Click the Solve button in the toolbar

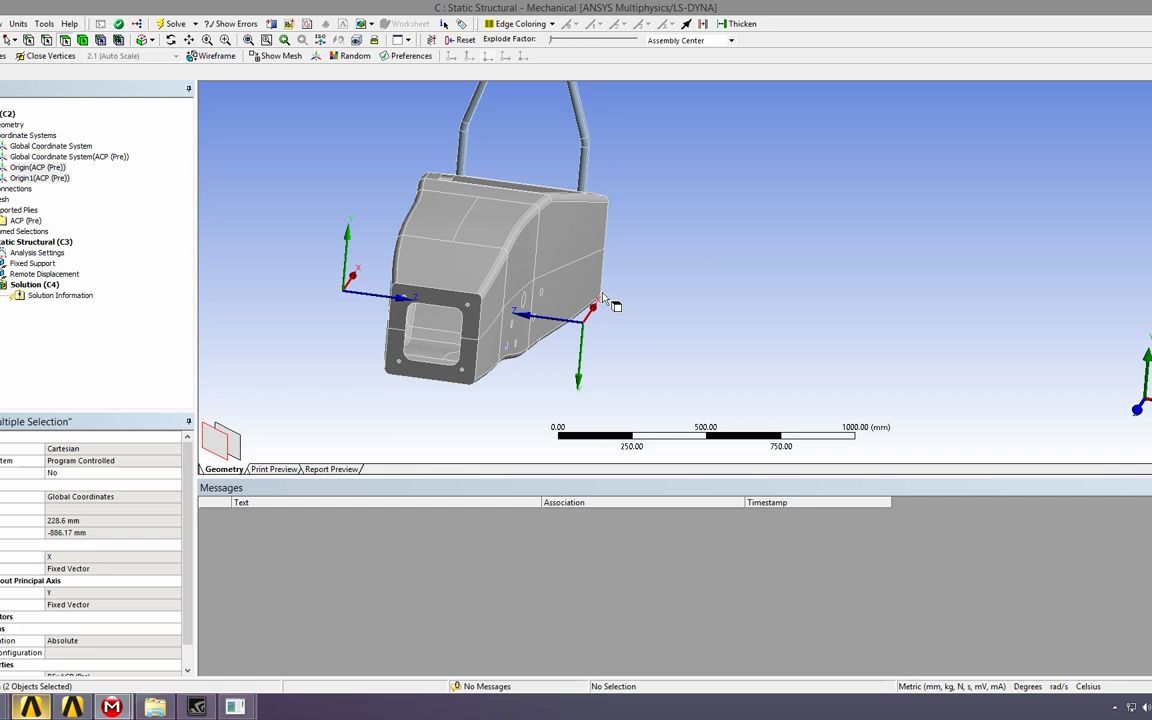click(175, 23)
